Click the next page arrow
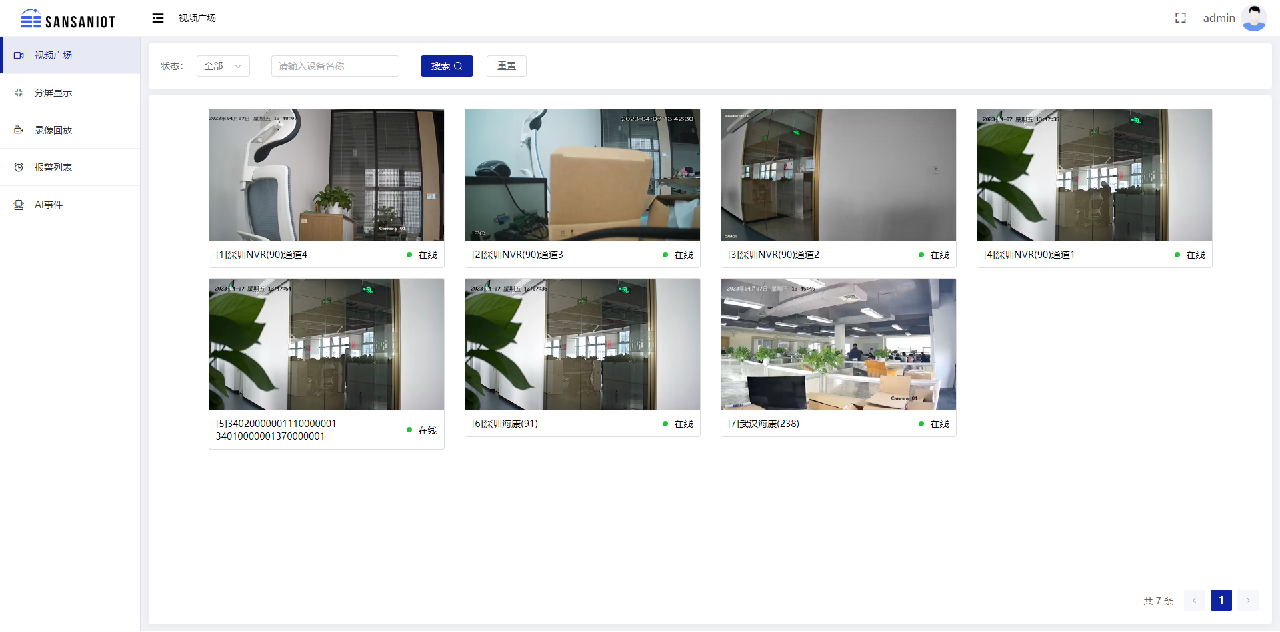 tap(1247, 600)
